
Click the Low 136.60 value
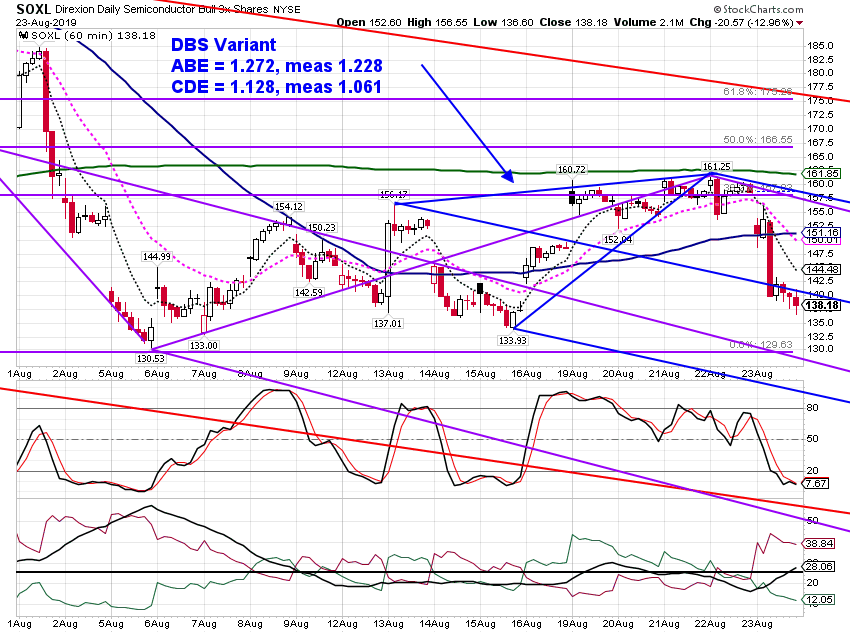click(x=504, y=22)
